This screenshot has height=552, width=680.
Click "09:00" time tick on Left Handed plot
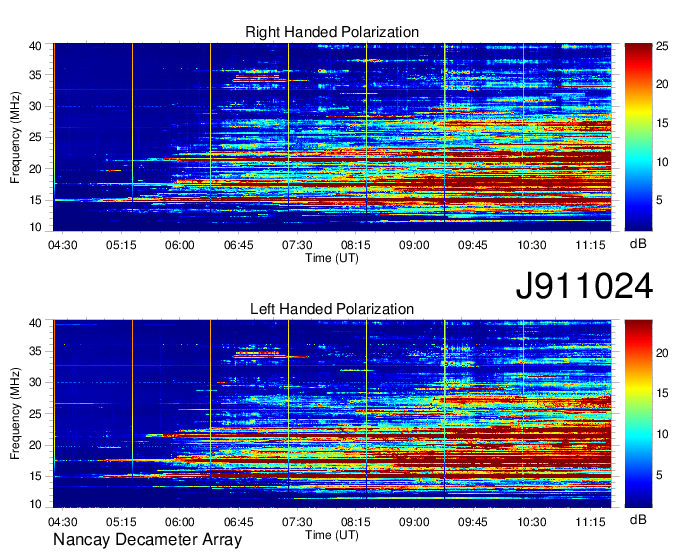[414, 522]
